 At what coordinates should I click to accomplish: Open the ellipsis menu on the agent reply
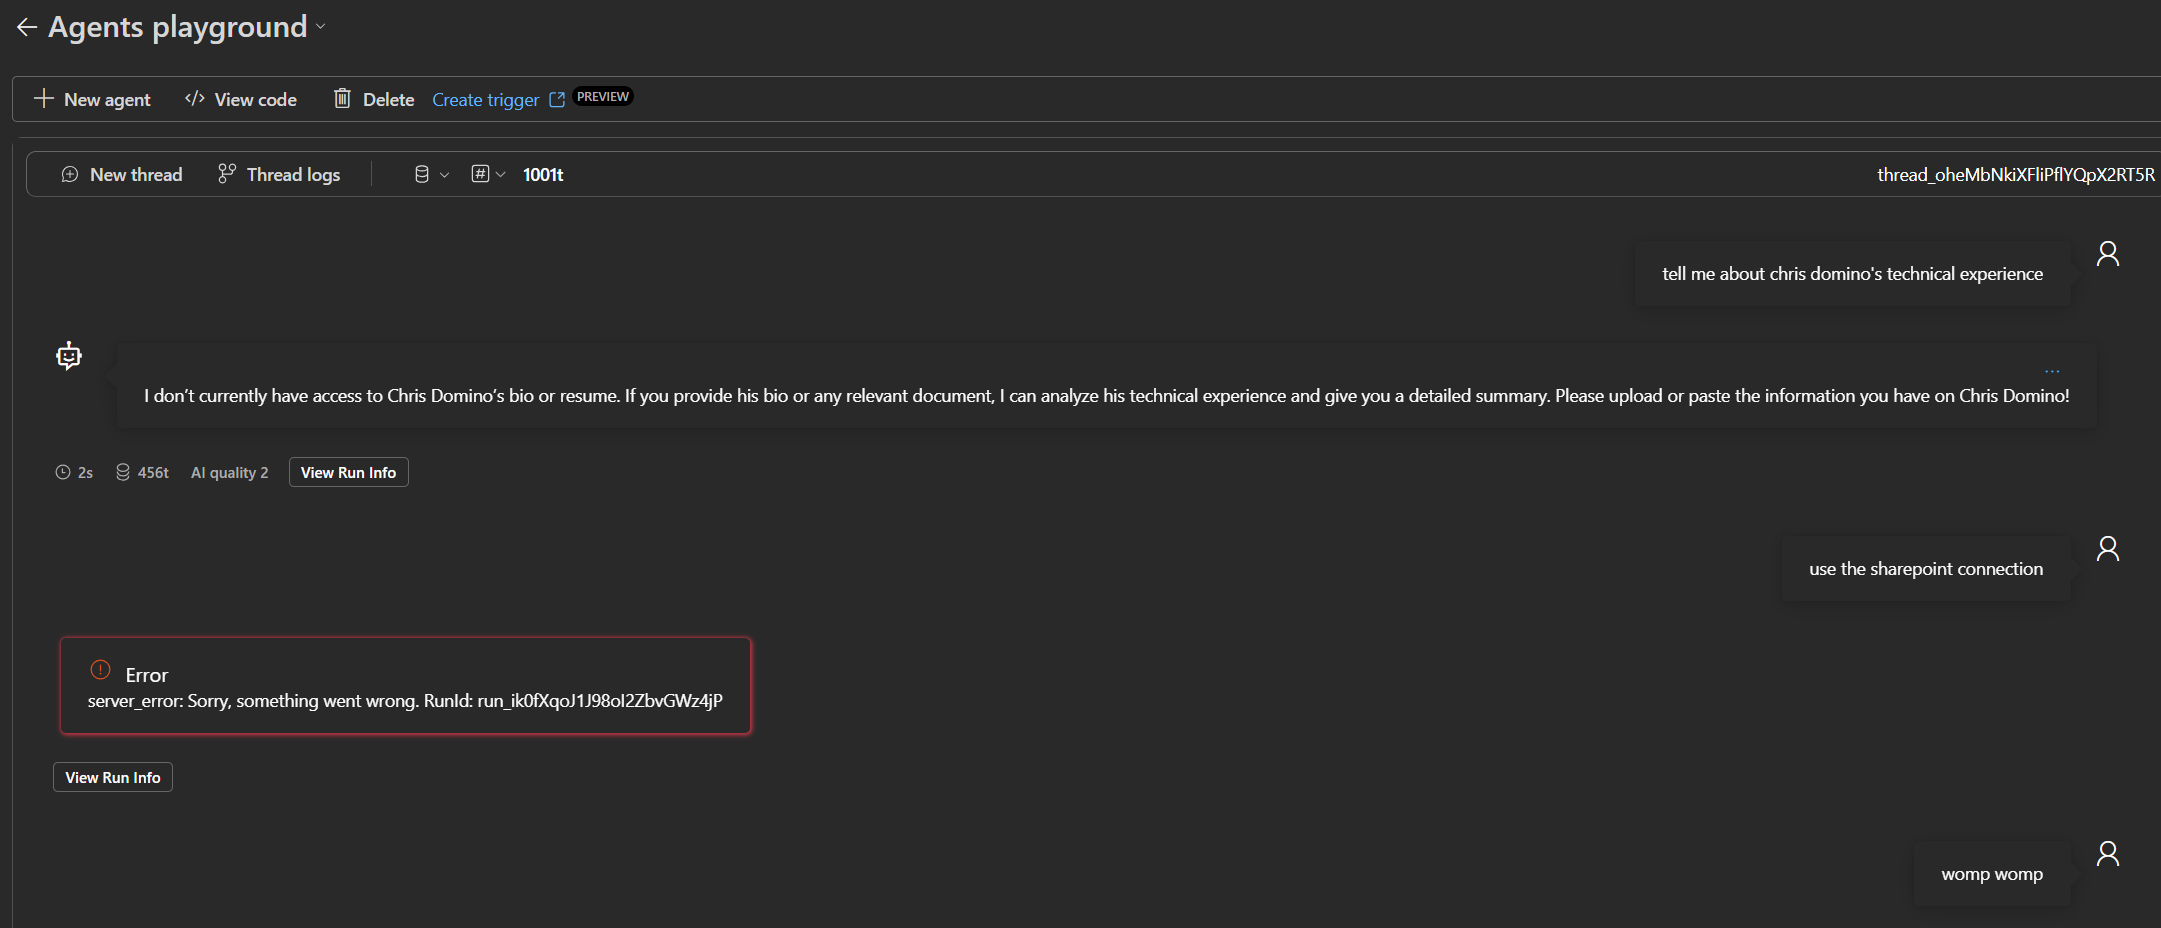click(x=2052, y=371)
